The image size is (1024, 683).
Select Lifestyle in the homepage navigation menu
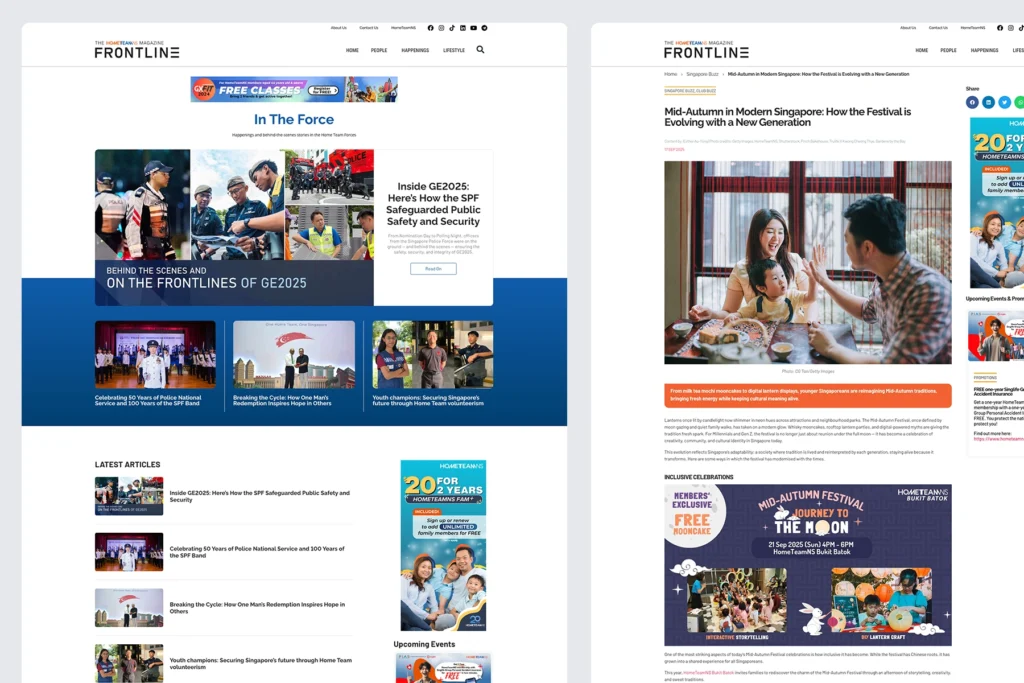(454, 50)
